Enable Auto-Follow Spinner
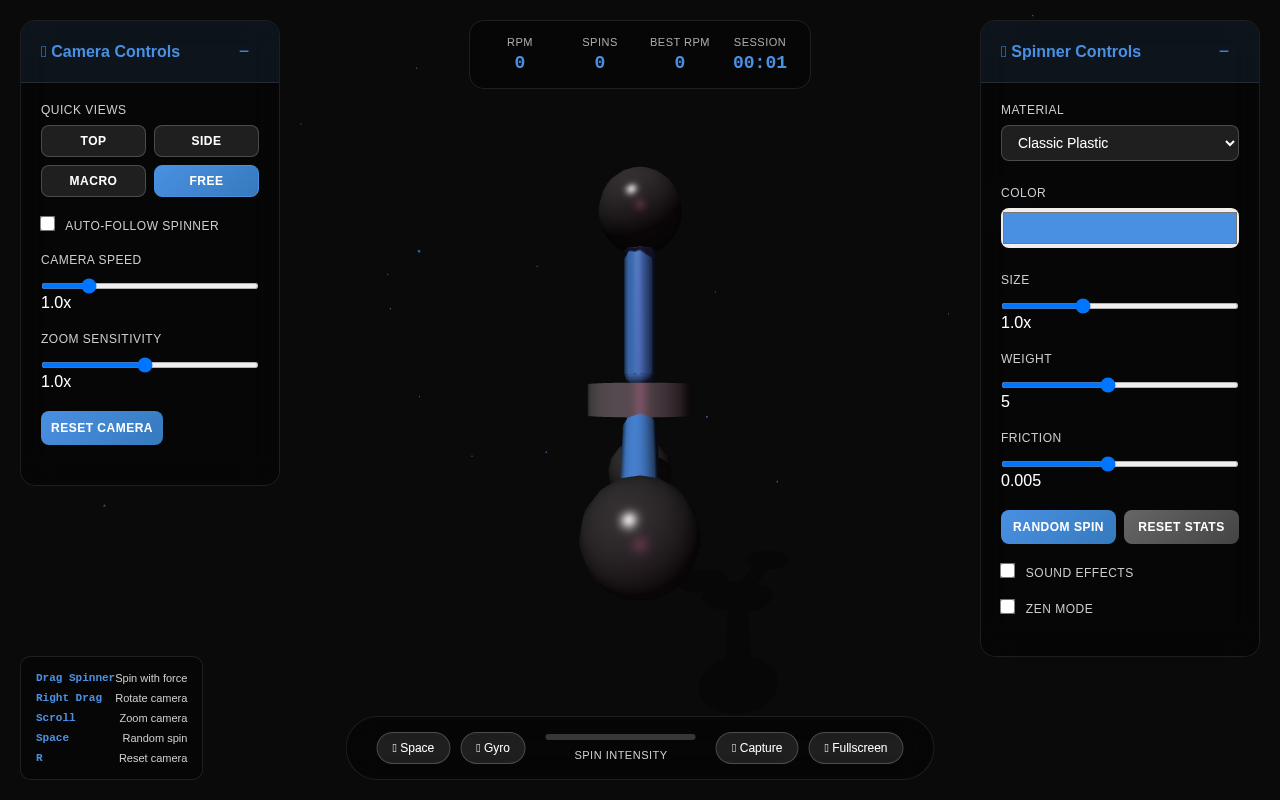This screenshot has width=1280, height=800. point(47,223)
